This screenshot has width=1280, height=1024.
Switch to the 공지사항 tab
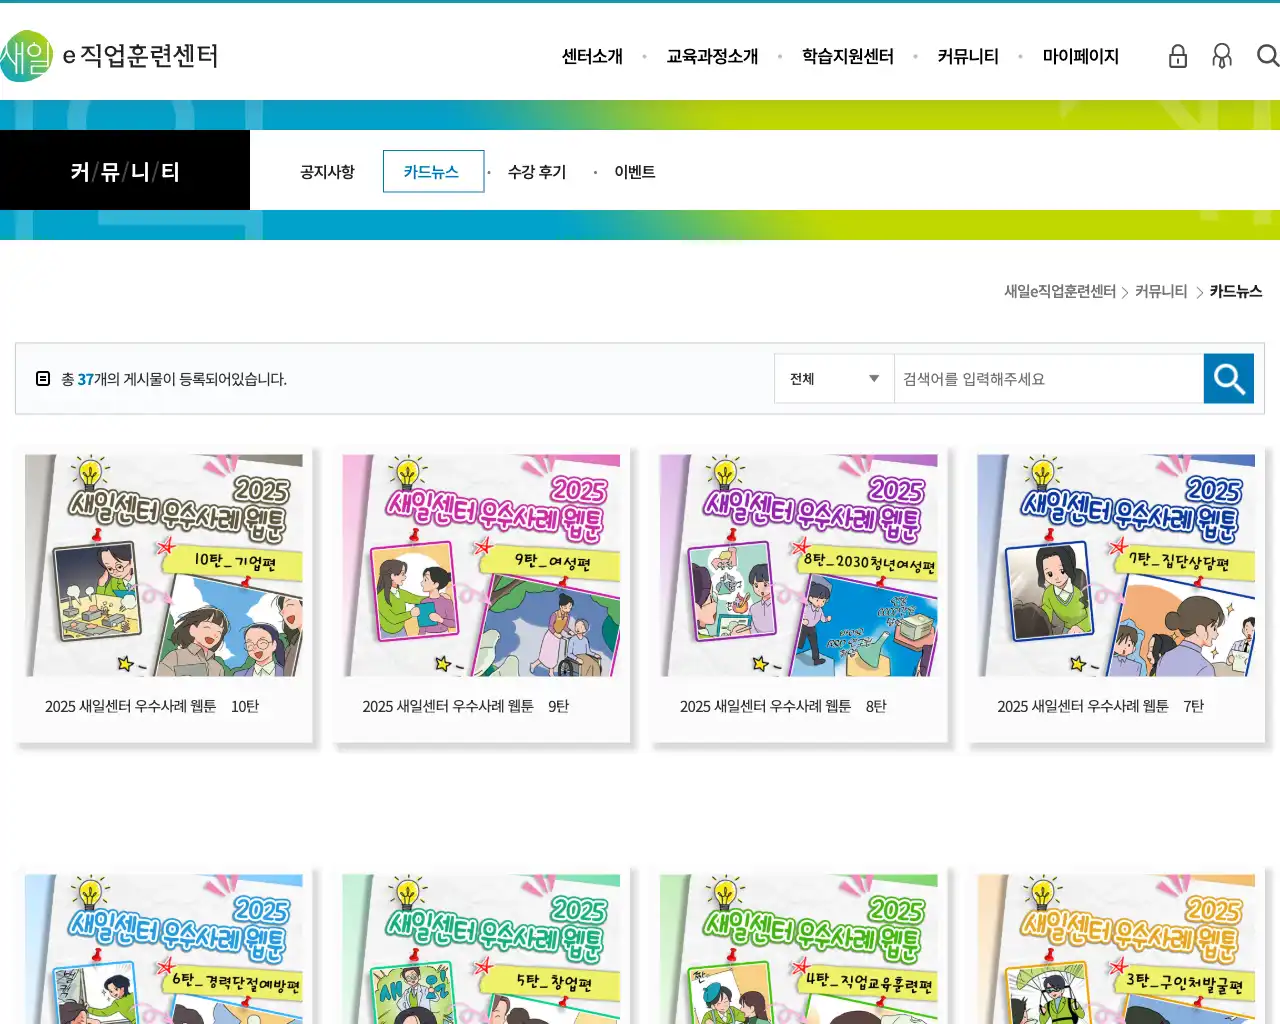coord(327,172)
